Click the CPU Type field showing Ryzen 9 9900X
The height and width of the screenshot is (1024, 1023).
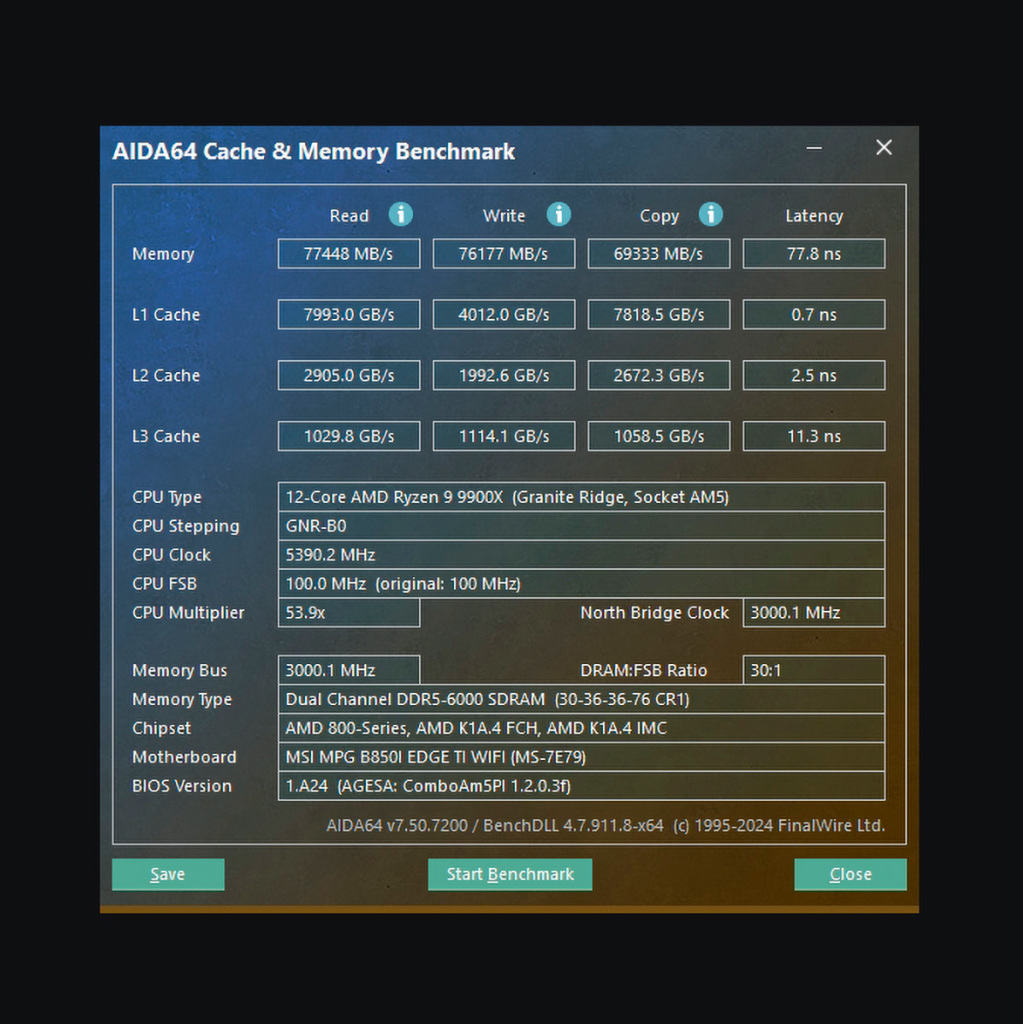(581, 497)
